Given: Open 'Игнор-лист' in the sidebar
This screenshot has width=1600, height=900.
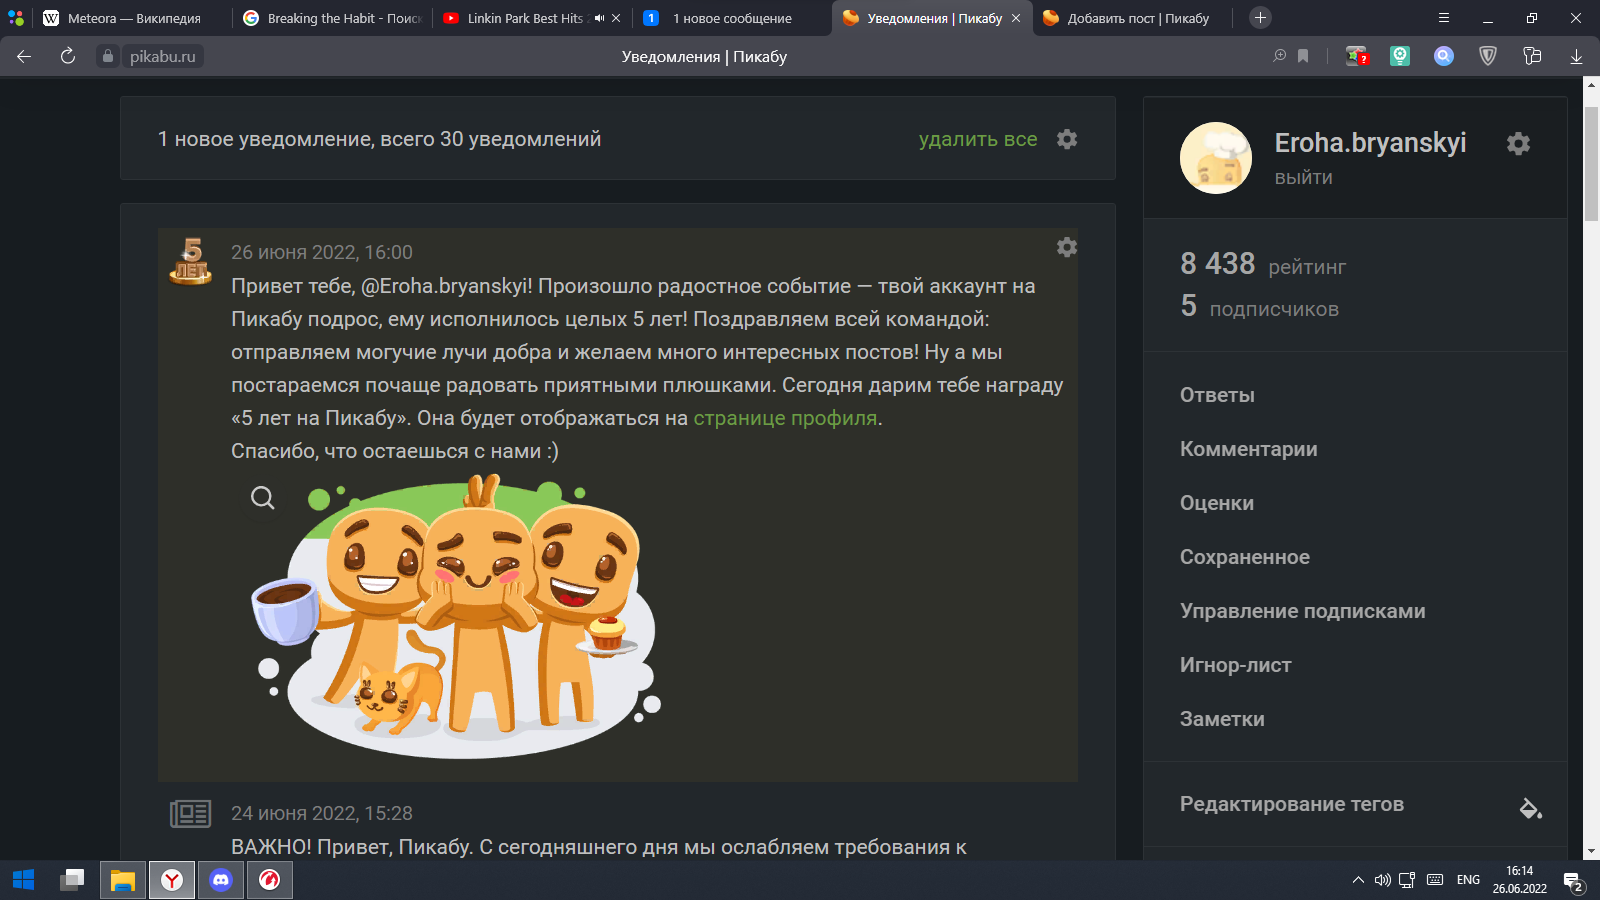Looking at the screenshot, I should (1235, 665).
